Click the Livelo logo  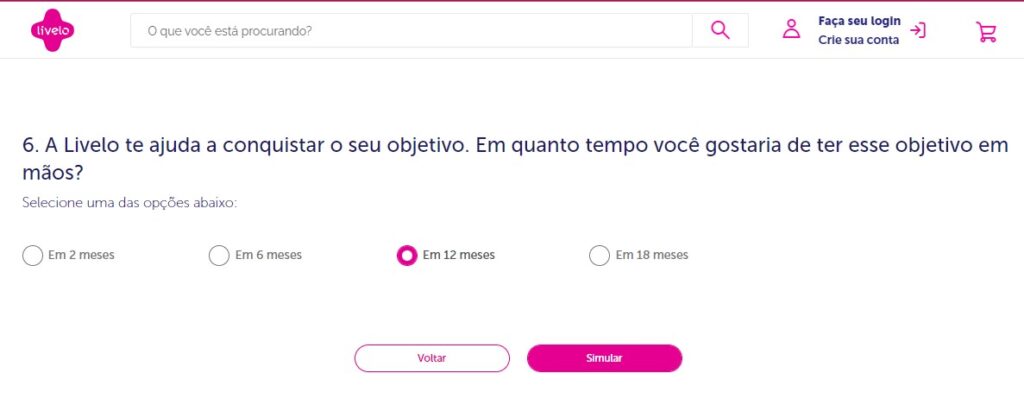(x=52, y=30)
